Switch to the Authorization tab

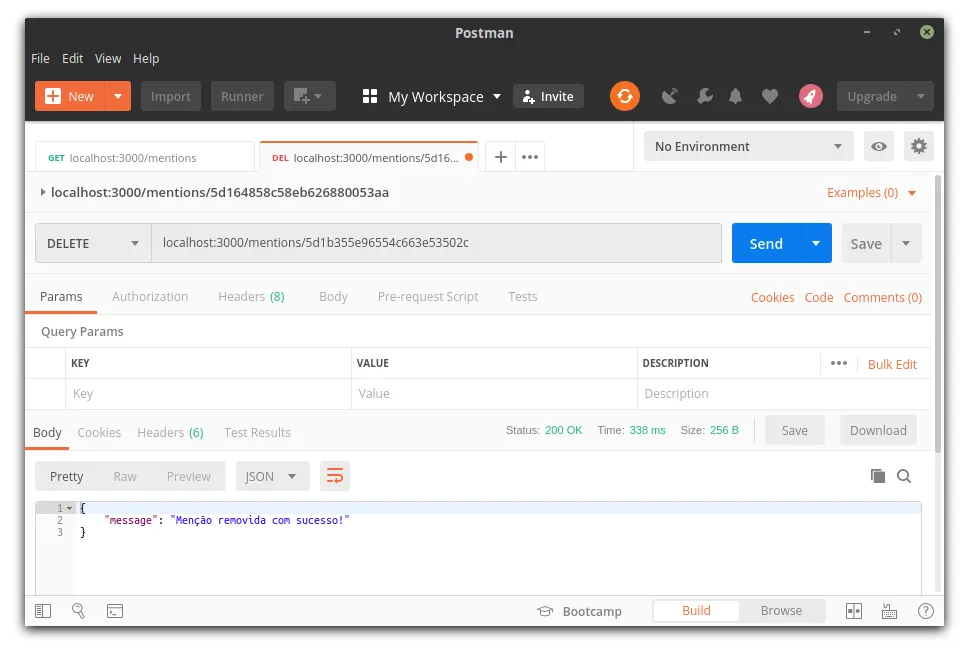(x=150, y=297)
